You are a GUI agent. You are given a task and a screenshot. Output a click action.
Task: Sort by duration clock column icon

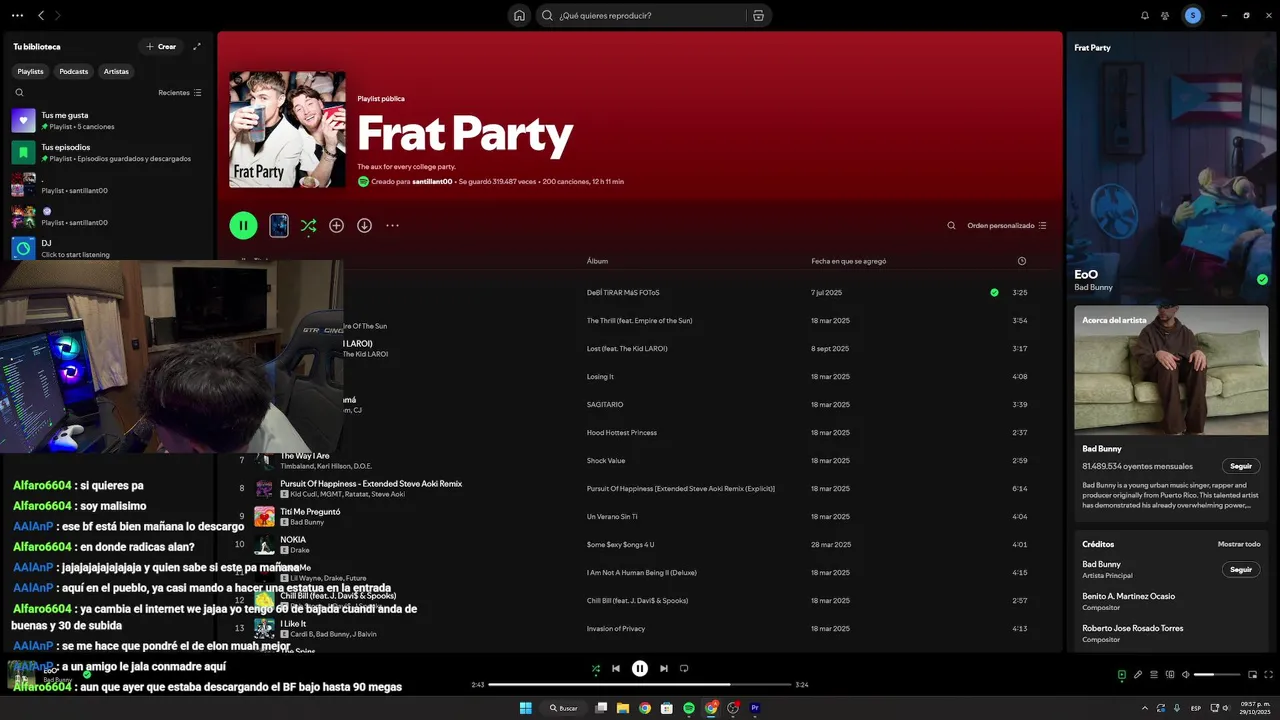(x=1021, y=261)
